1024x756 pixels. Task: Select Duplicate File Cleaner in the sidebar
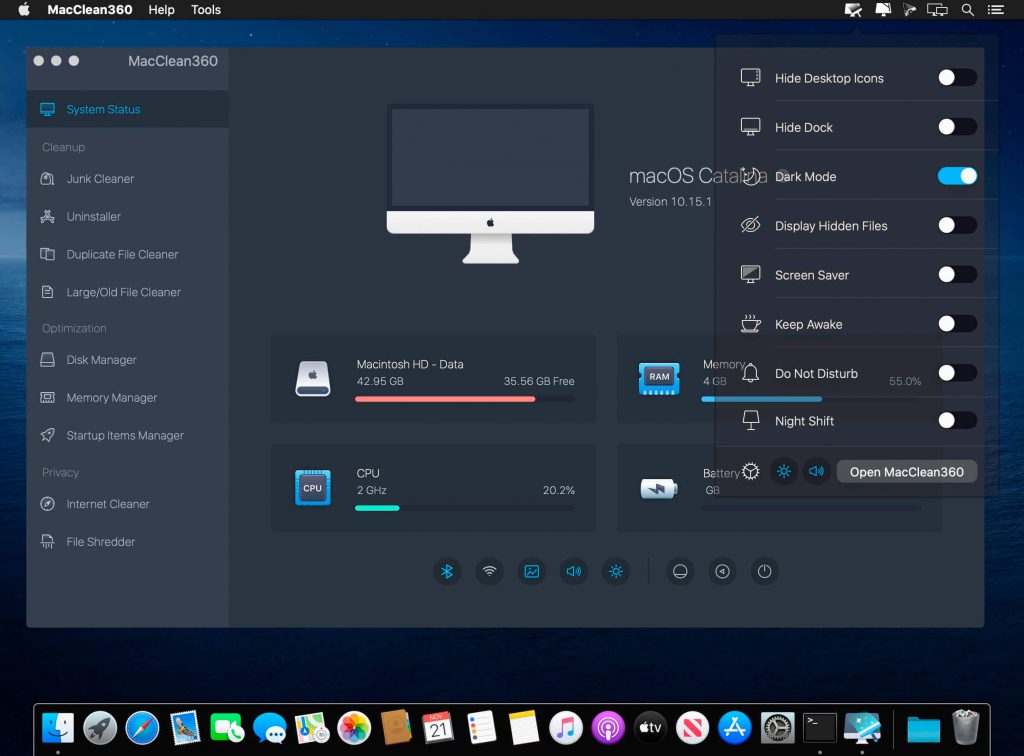[122, 255]
